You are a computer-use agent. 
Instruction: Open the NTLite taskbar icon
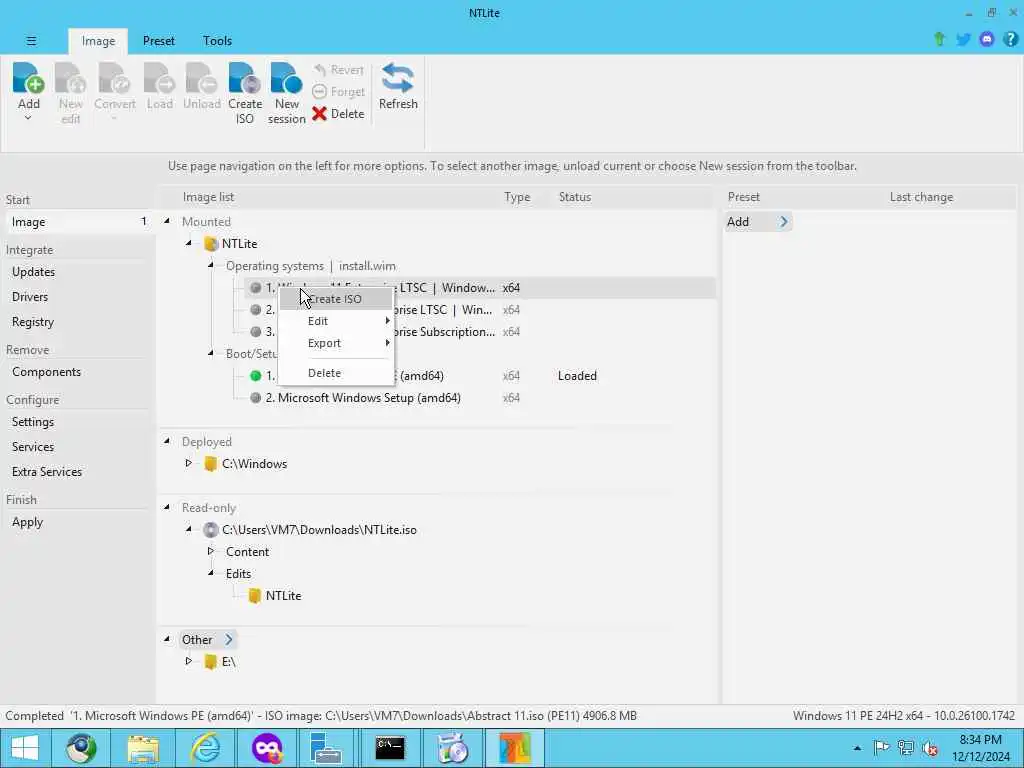point(514,748)
